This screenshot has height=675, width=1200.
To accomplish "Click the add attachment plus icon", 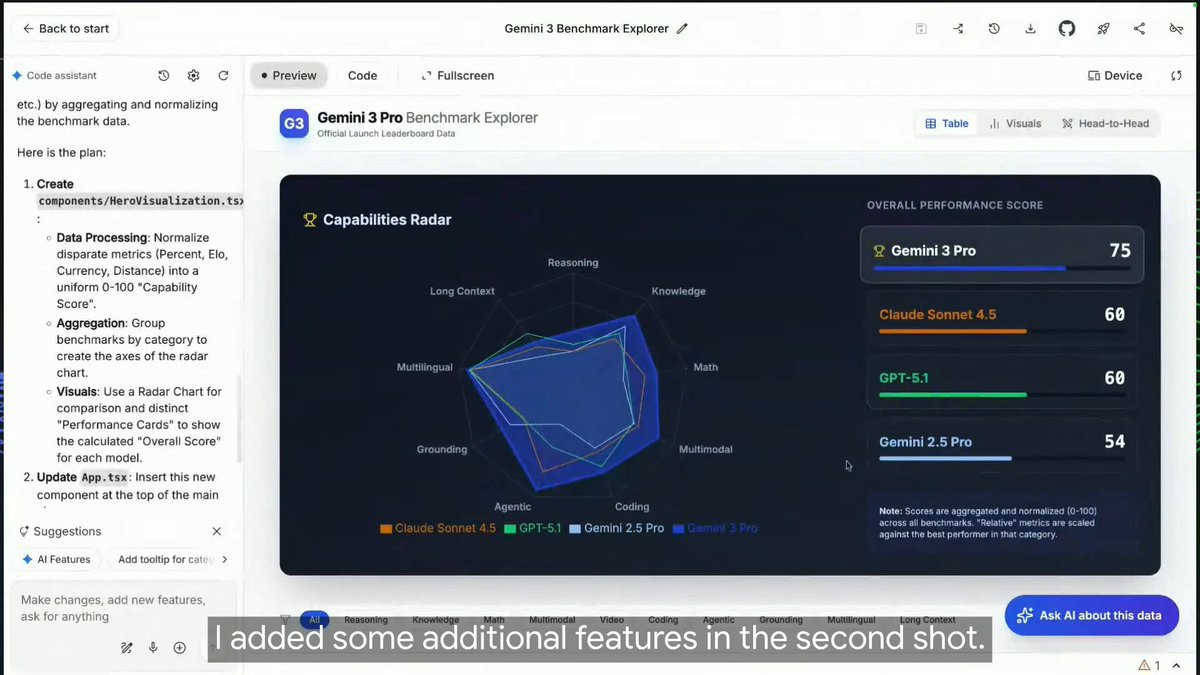I will pos(180,648).
